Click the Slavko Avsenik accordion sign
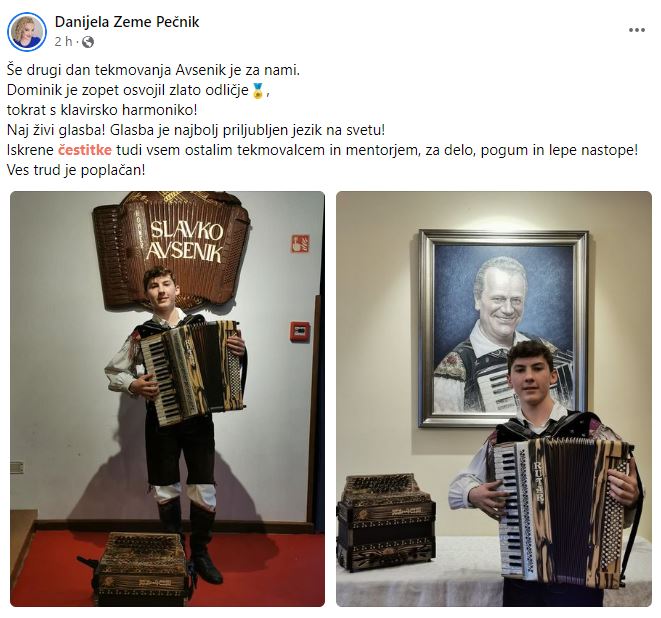The image size is (661, 618). pos(171,250)
